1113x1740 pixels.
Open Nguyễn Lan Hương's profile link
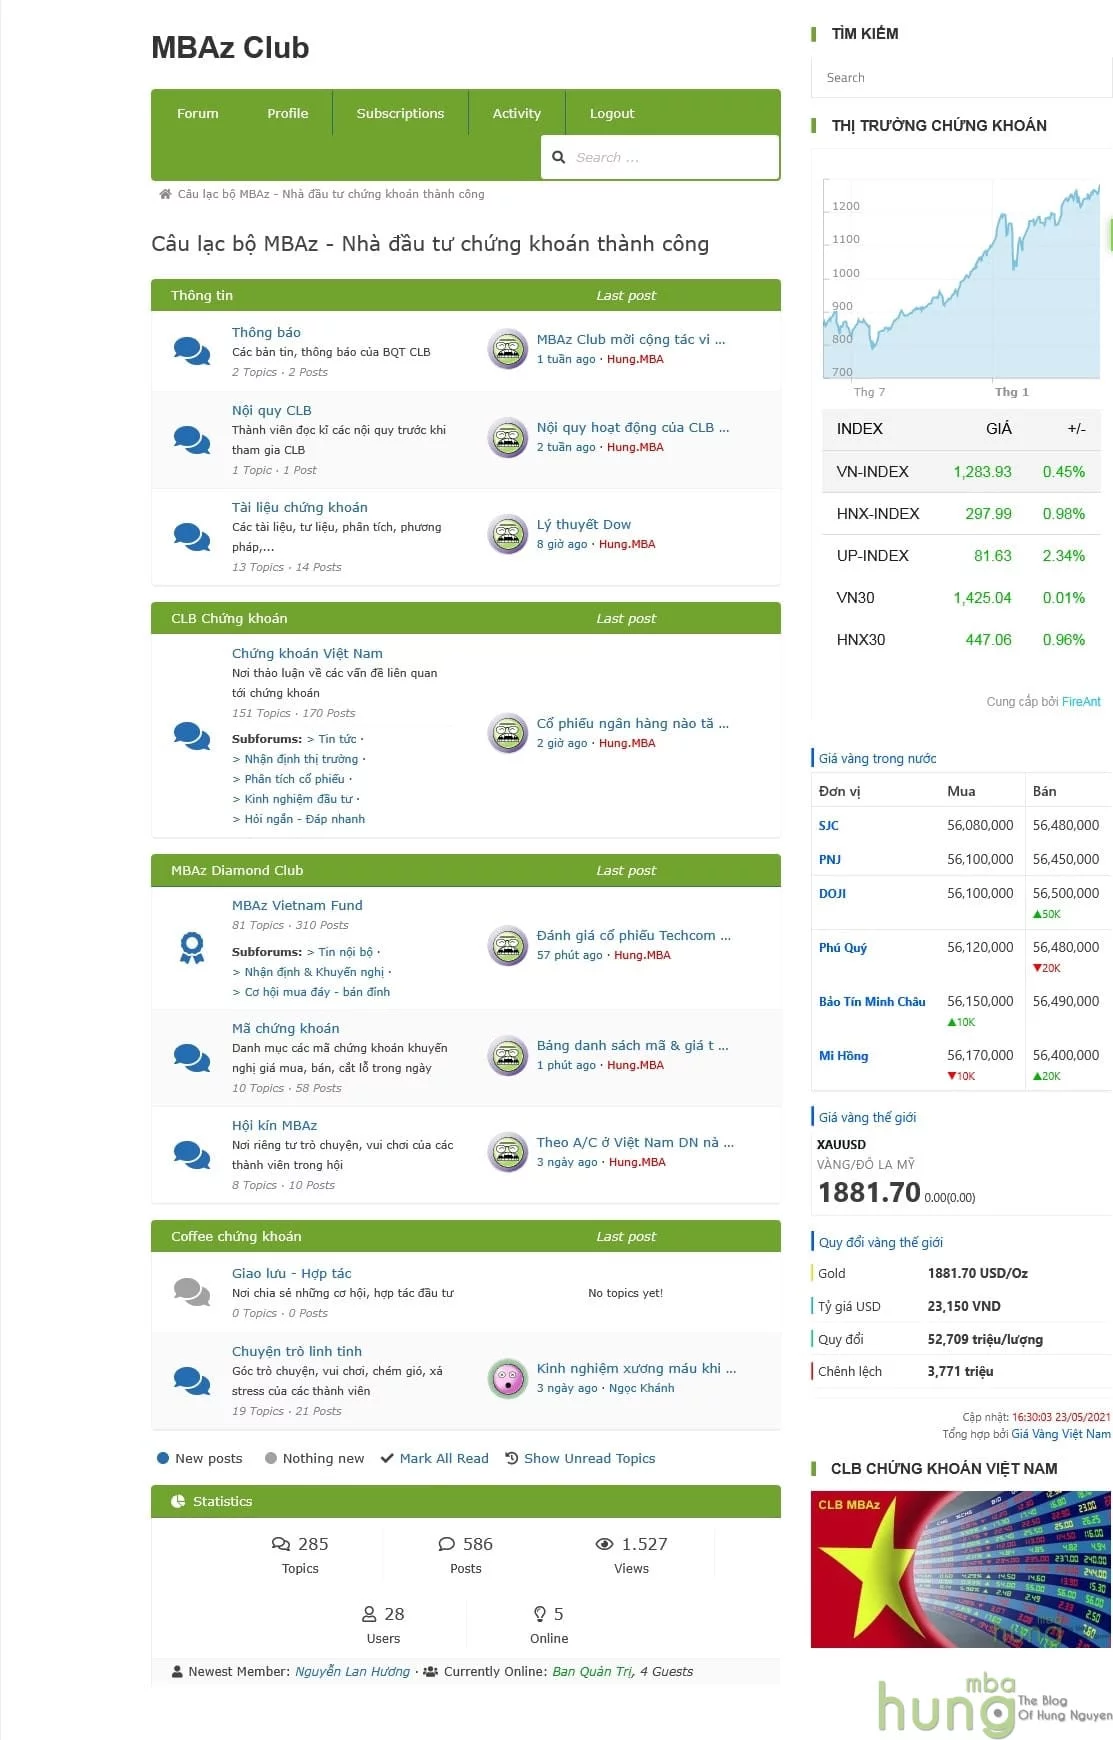click(x=352, y=1671)
